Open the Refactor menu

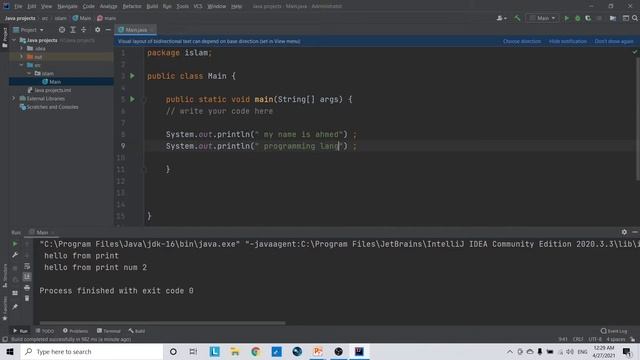132,6
